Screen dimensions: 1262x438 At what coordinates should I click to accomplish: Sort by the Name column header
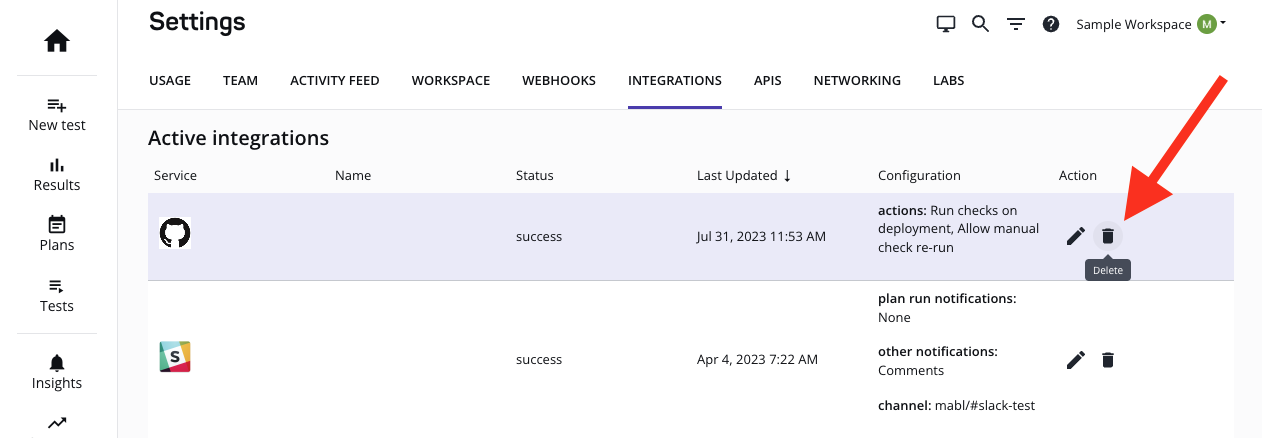(353, 175)
